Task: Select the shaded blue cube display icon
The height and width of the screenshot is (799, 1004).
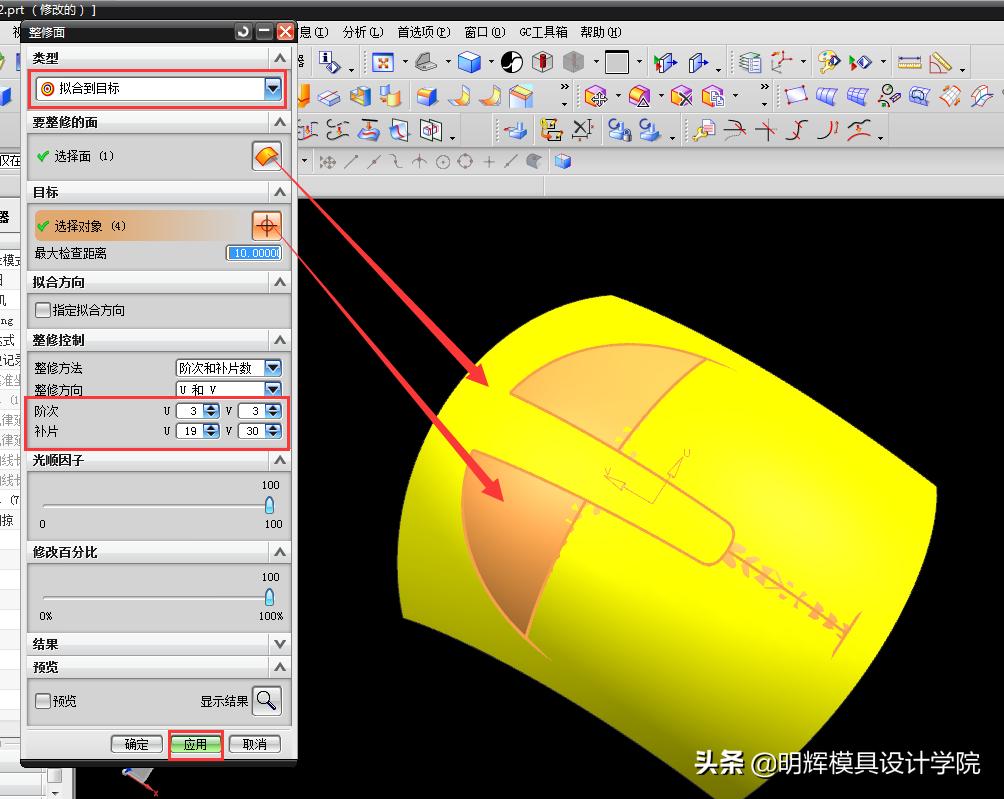Action: click(x=469, y=62)
